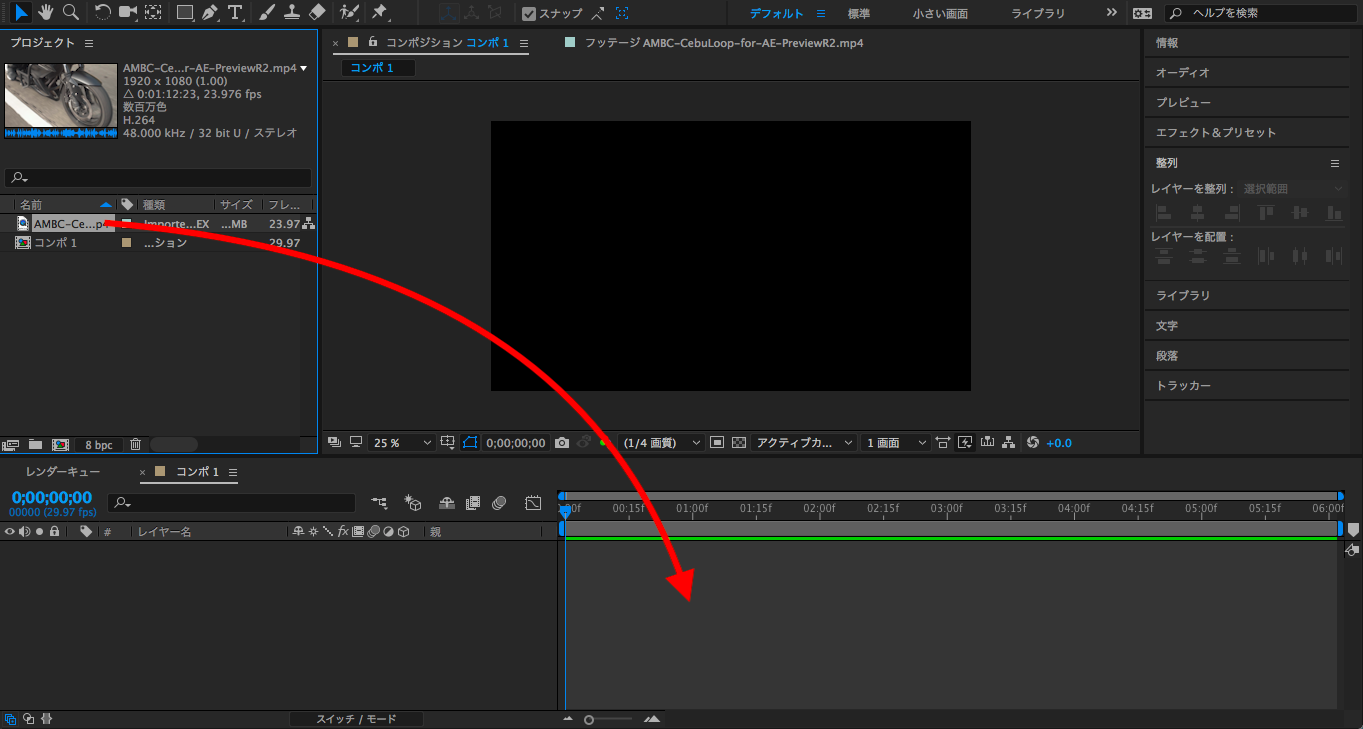Select the Roto Brush tool
The height and width of the screenshot is (729, 1363).
(349, 12)
